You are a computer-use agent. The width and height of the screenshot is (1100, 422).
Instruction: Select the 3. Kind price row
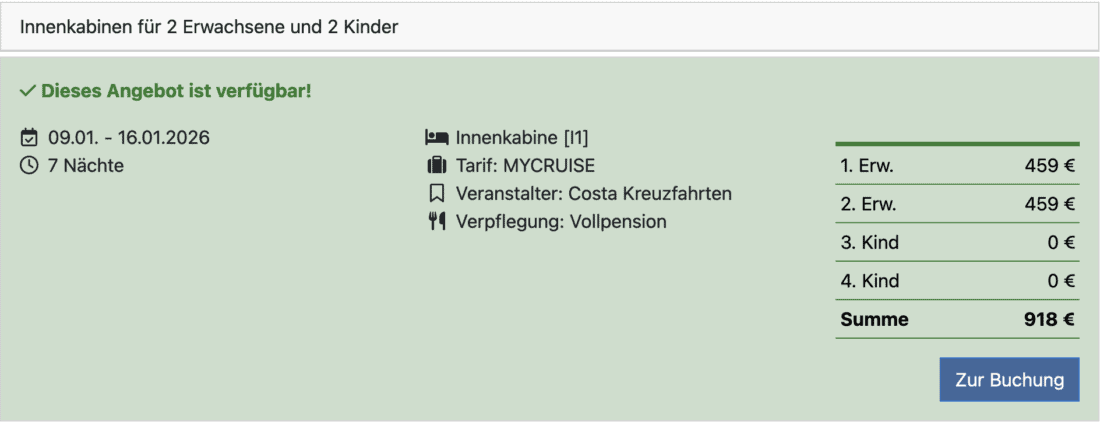957,243
